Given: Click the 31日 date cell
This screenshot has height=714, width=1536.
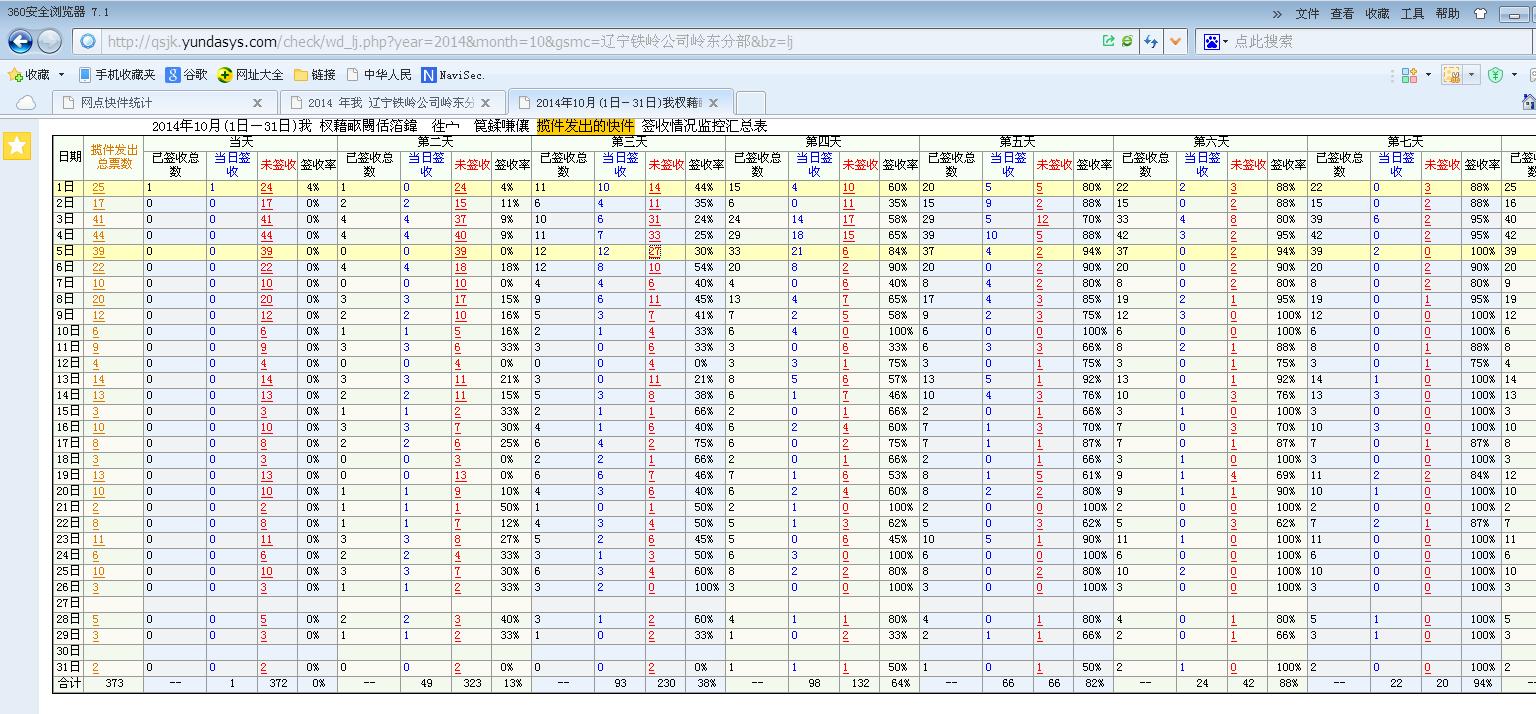Looking at the screenshot, I should click(67, 668).
